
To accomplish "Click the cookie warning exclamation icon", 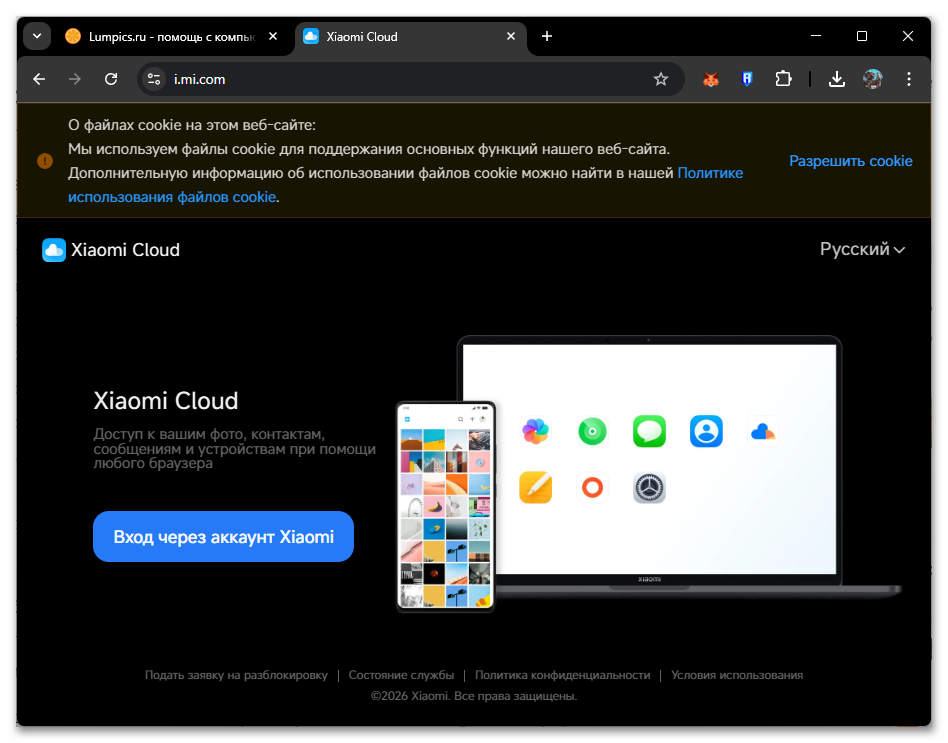I will click(x=45, y=161).
